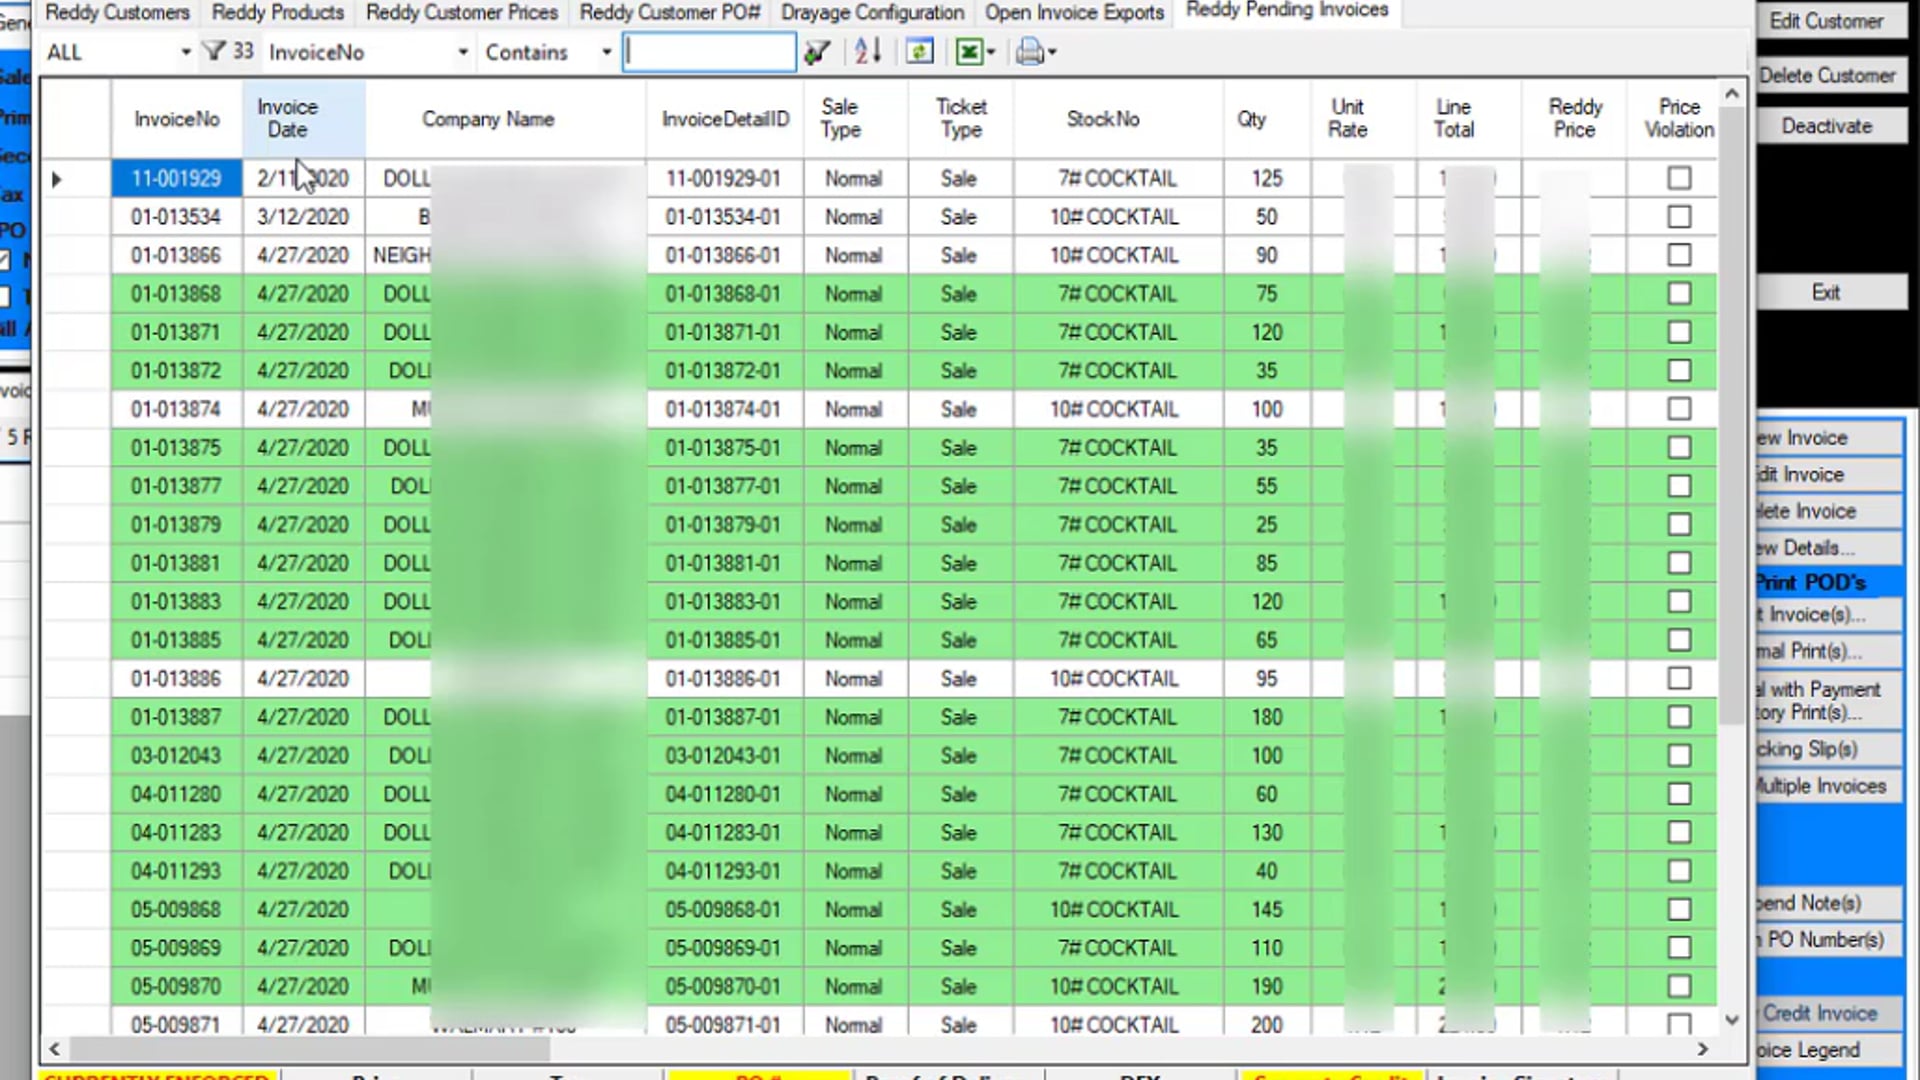The image size is (1920, 1080).
Task: Switch to Reddy Customer Prices tab
Action: coord(462,13)
